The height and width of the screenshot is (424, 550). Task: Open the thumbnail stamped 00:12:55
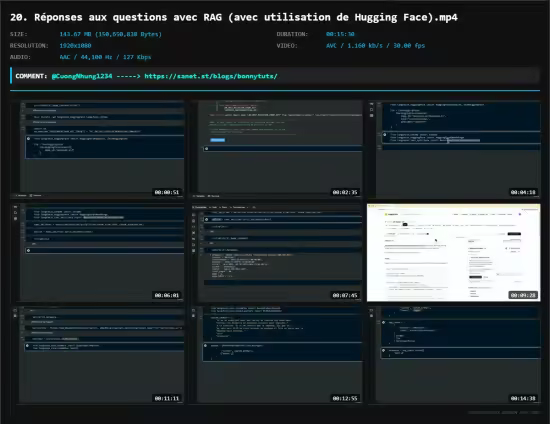(x=276, y=355)
